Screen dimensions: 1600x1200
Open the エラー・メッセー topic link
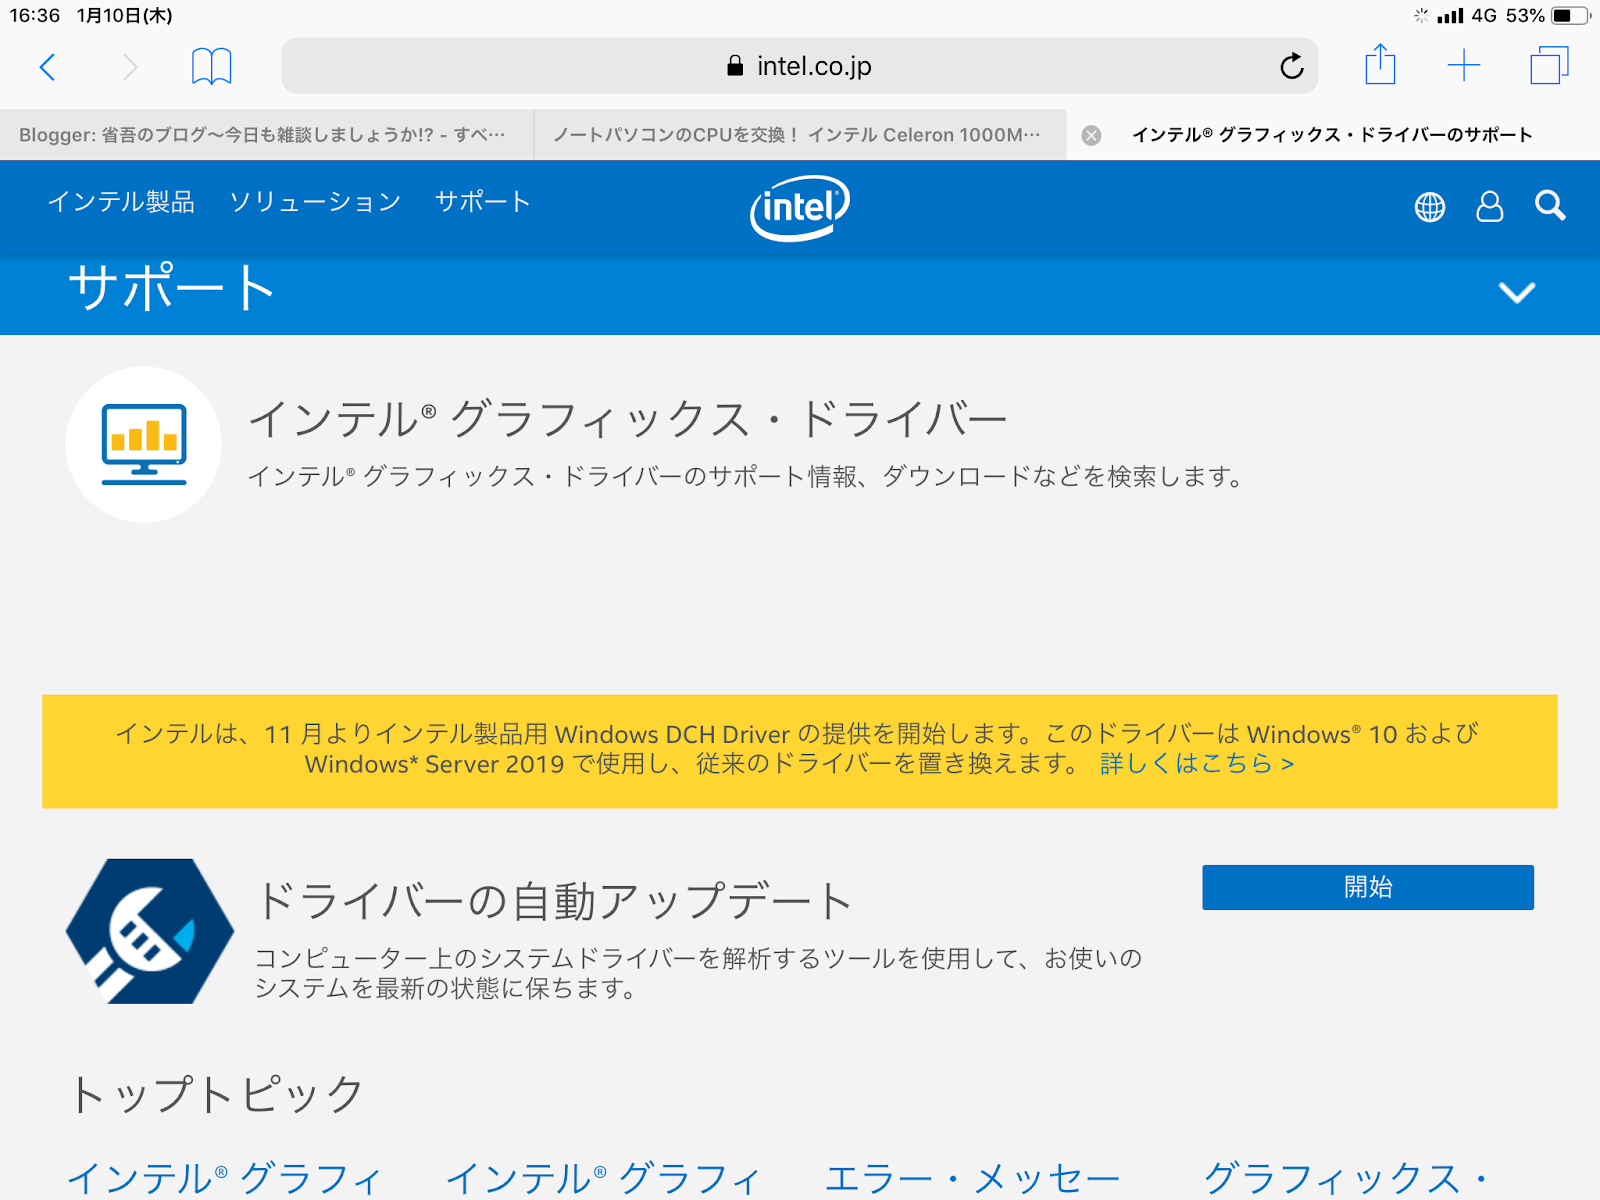[x=972, y=1178]
